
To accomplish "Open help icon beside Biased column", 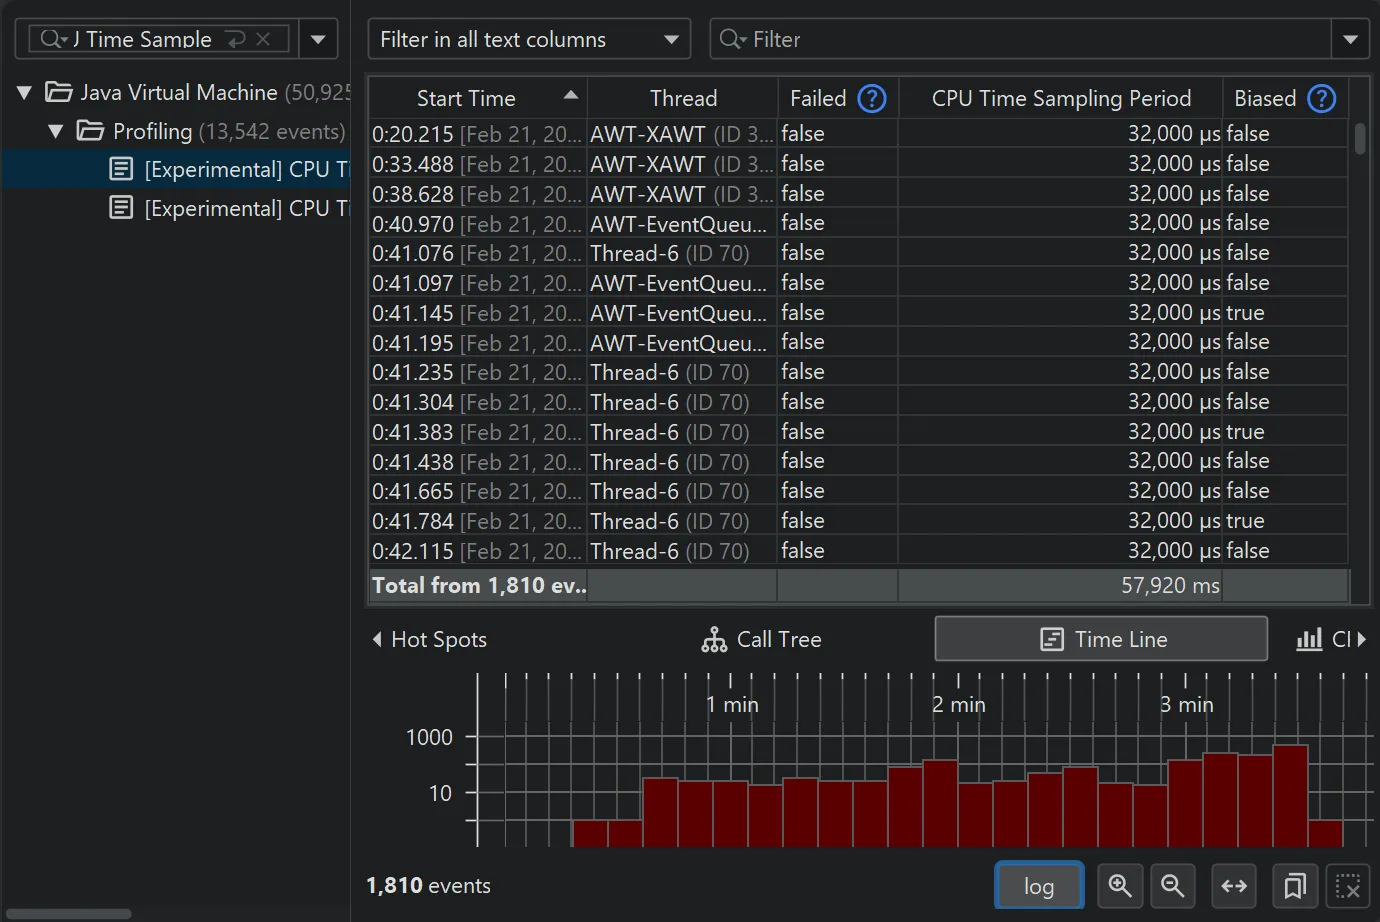I will (x=1322, y=98).
